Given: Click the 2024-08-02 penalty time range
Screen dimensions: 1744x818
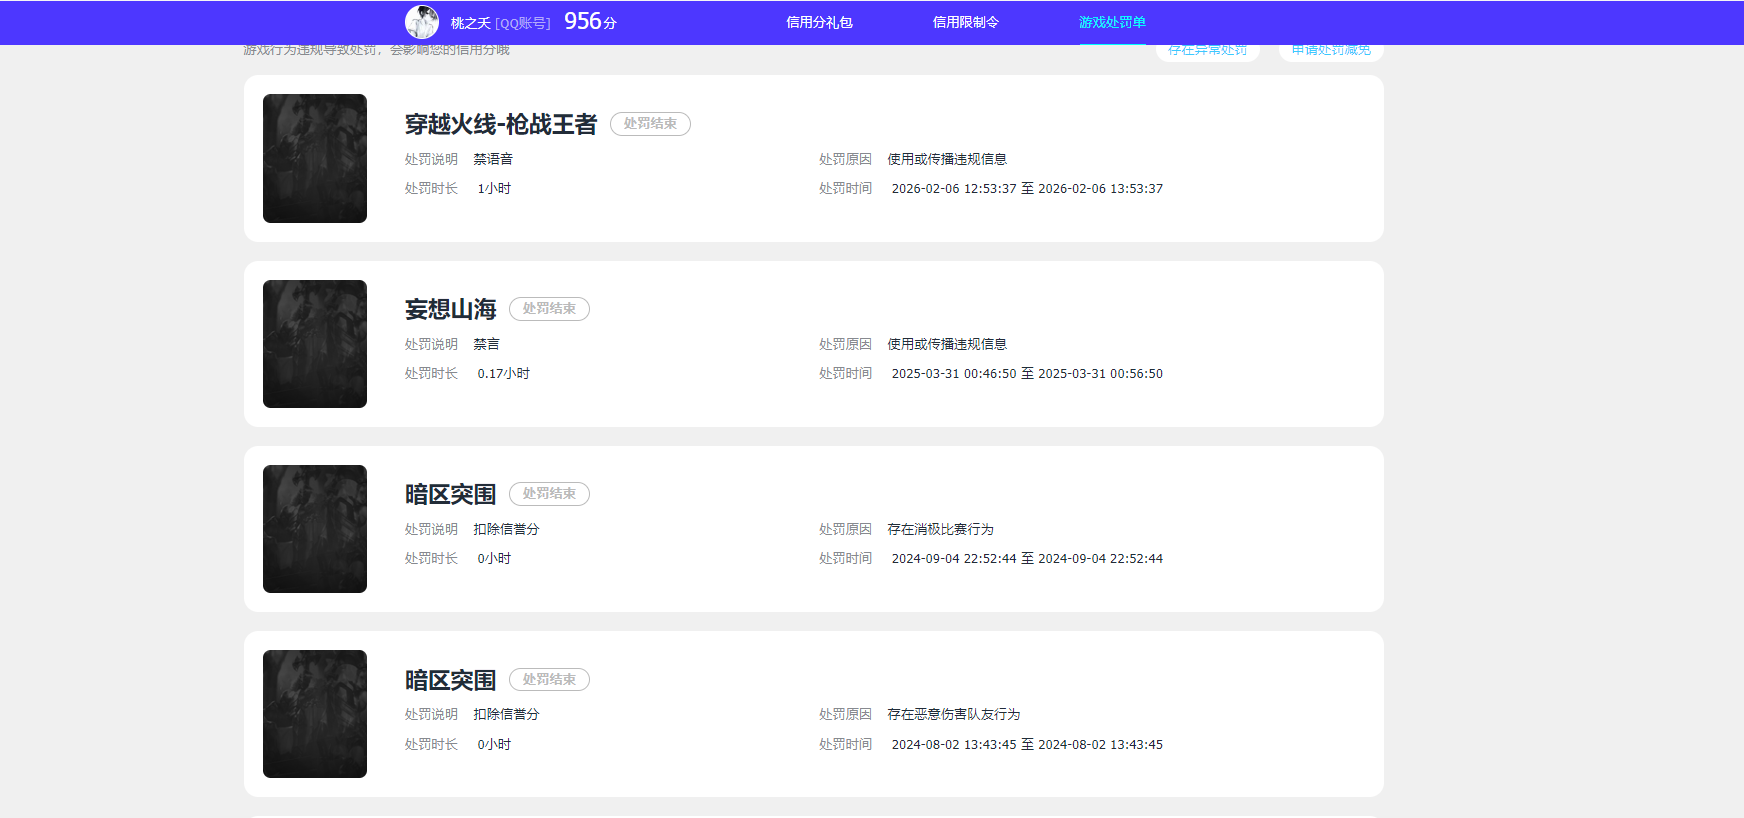Looking at the screenshot, I should click(x=1027, y=744).
